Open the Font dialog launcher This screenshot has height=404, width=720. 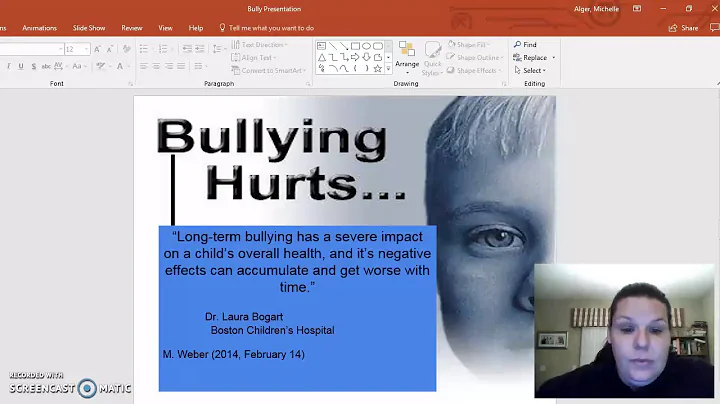click(130, 84)
